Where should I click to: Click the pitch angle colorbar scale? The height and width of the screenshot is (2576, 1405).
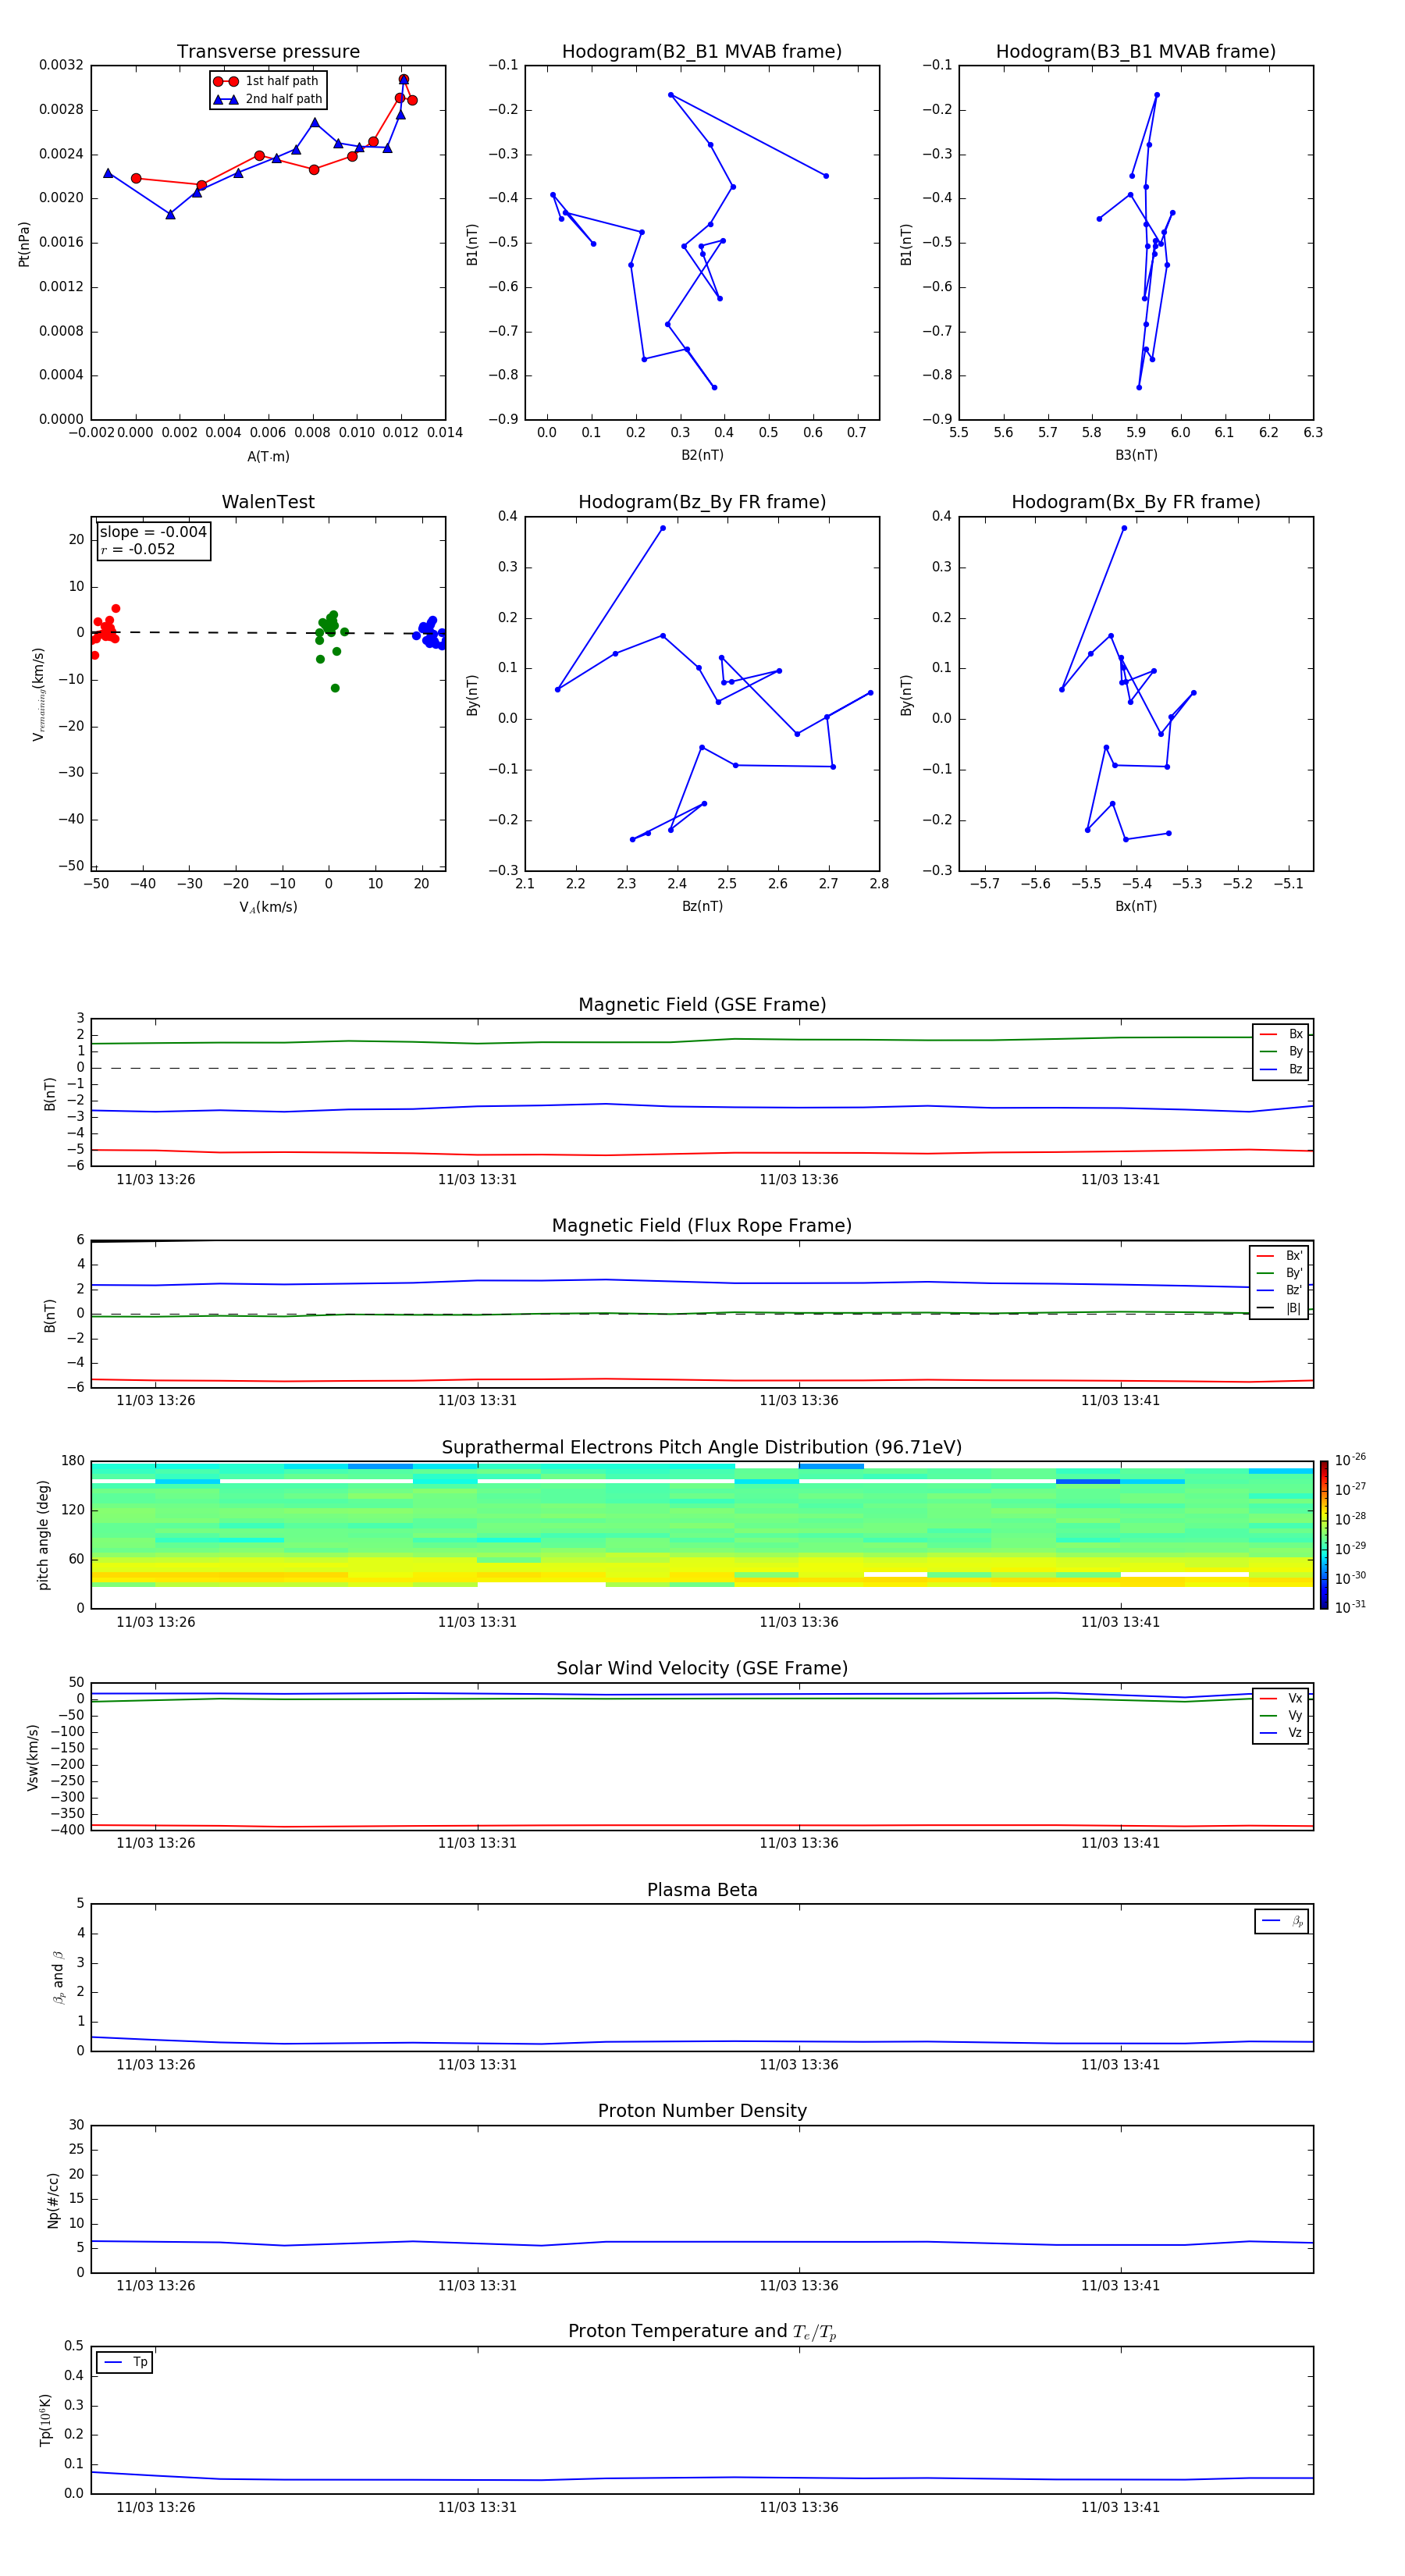(1324, 1535)
